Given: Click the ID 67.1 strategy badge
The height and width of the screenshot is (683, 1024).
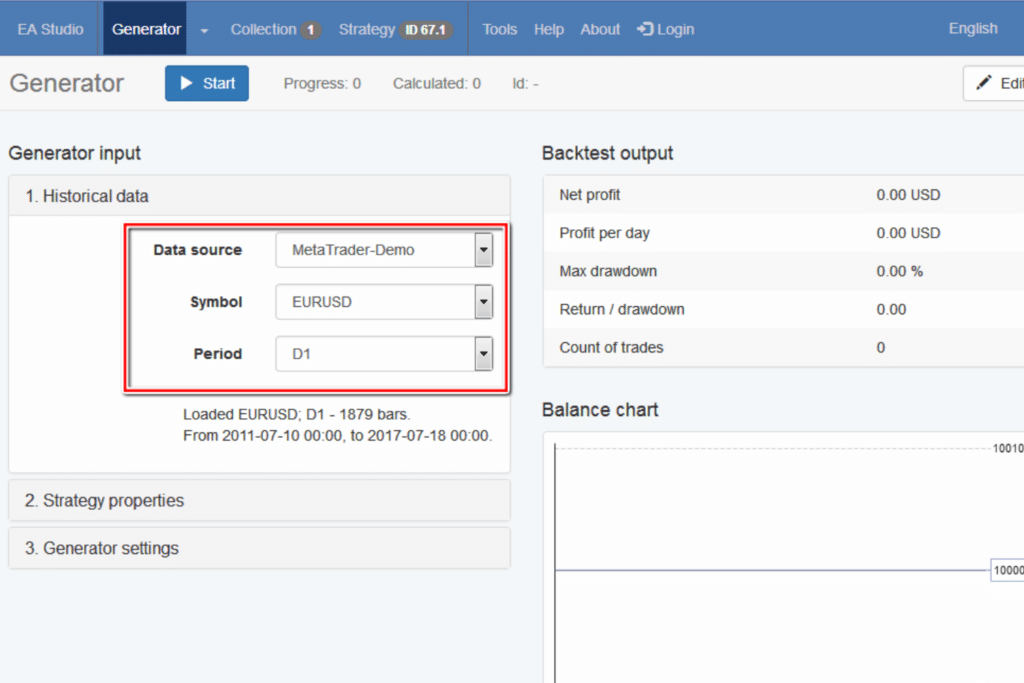Looking at the screenshot, I should (x=426, y=30).
